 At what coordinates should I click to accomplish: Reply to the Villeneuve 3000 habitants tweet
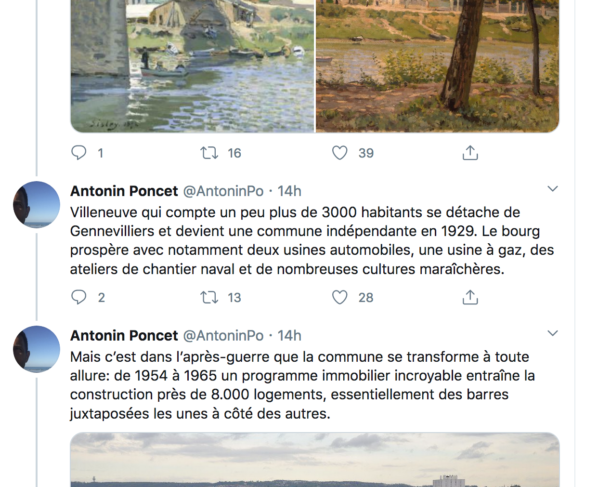79,297
